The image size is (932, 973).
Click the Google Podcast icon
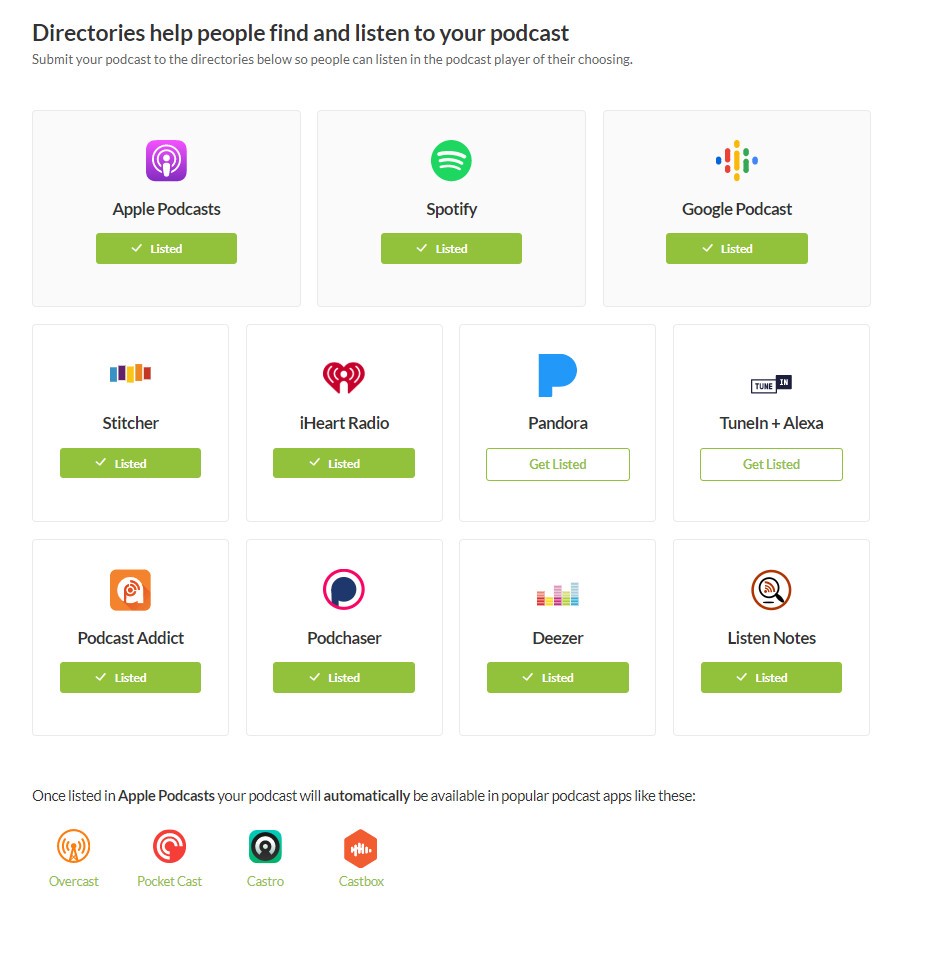coord(737,160)
